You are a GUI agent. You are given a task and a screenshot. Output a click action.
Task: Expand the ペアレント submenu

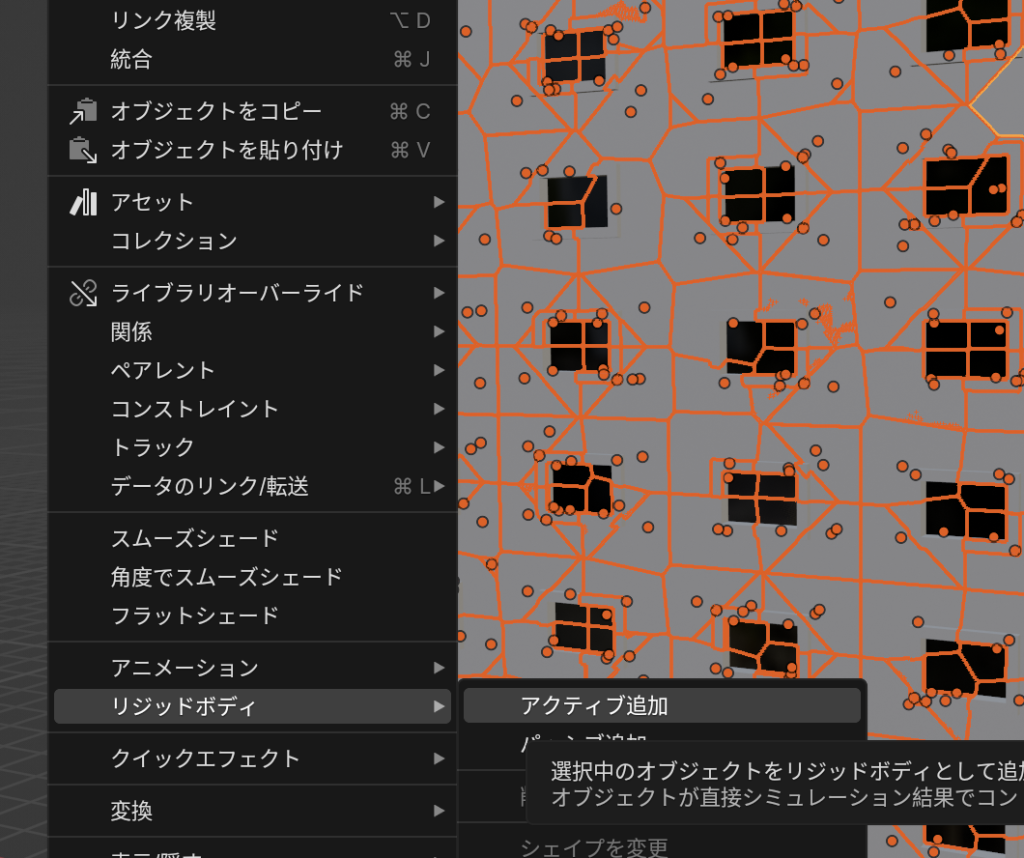(x=163, y=370)
